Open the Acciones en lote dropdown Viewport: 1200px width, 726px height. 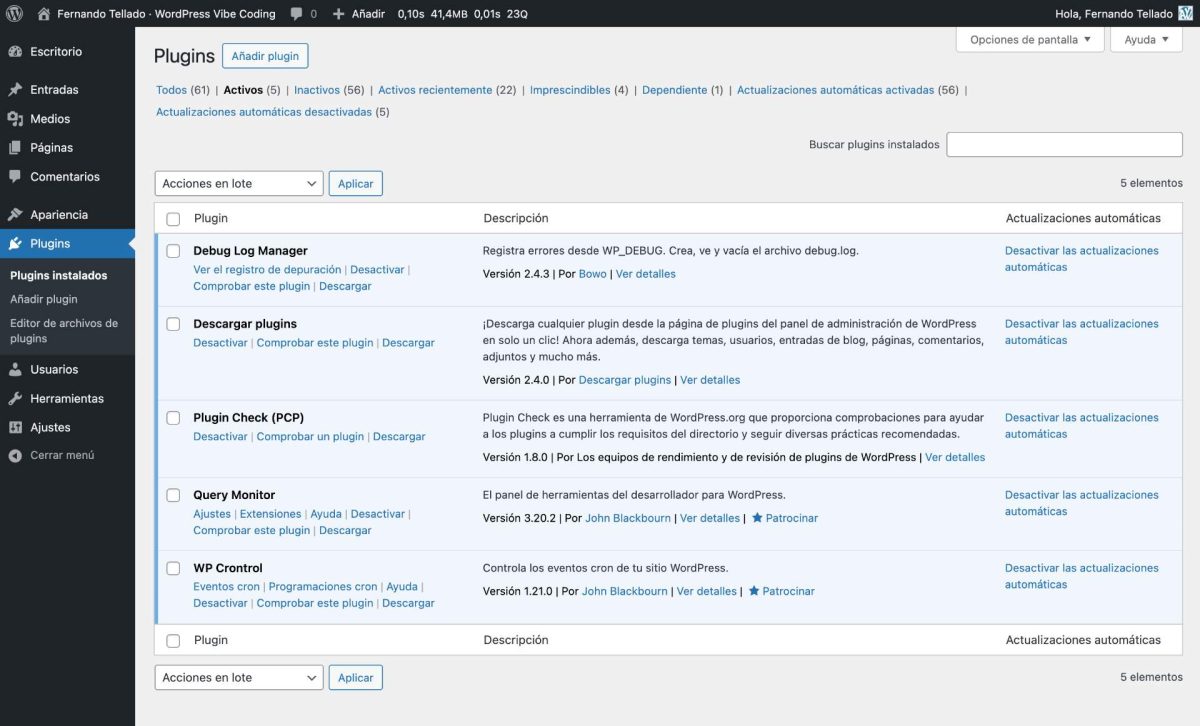tap(238, 183)
